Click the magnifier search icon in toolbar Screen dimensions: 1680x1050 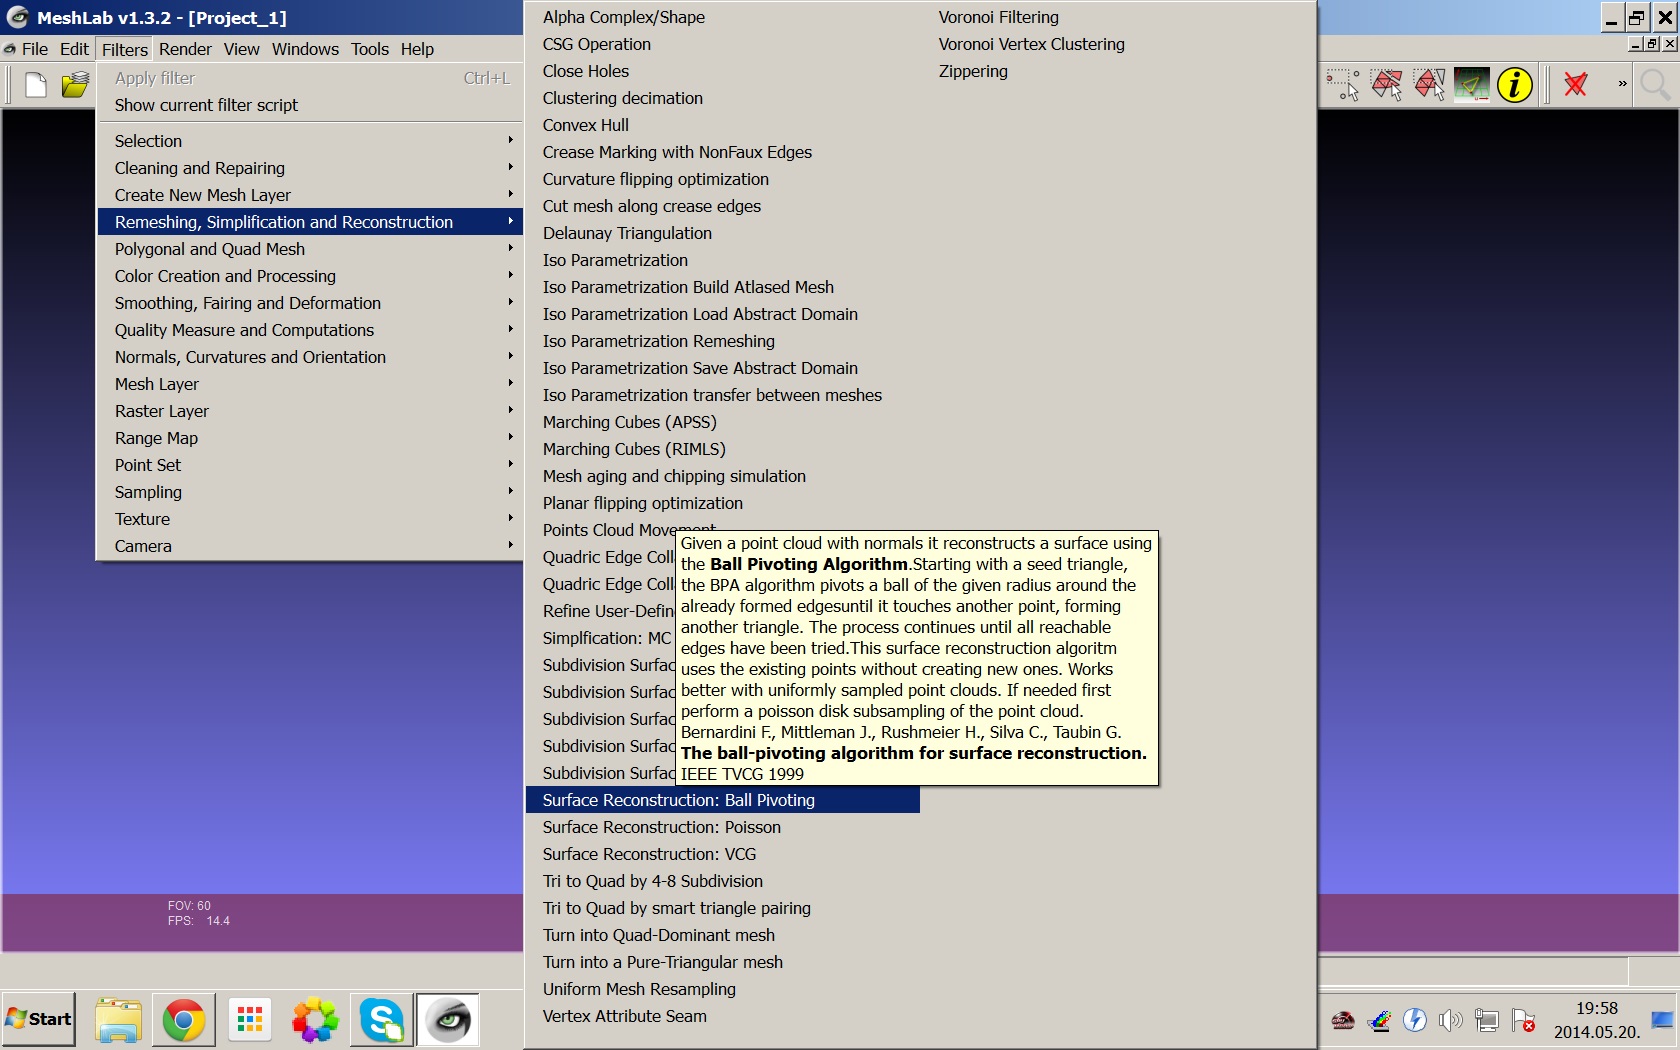tap(1655, 85)
